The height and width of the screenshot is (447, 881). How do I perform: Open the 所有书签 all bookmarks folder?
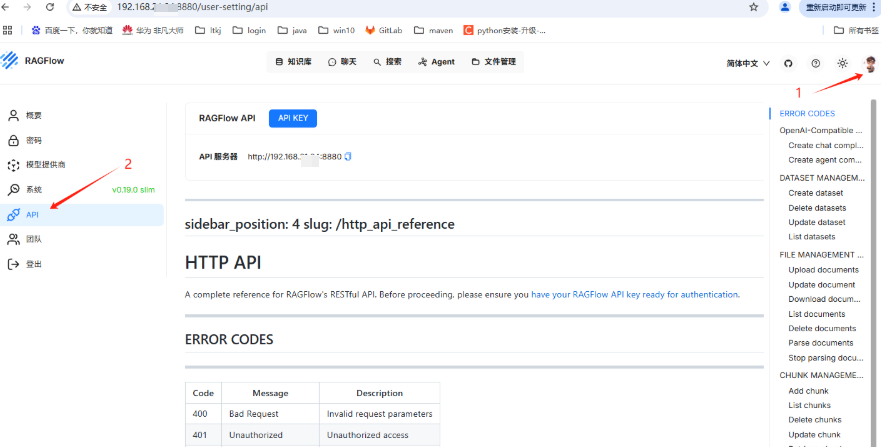click(856, 30)
